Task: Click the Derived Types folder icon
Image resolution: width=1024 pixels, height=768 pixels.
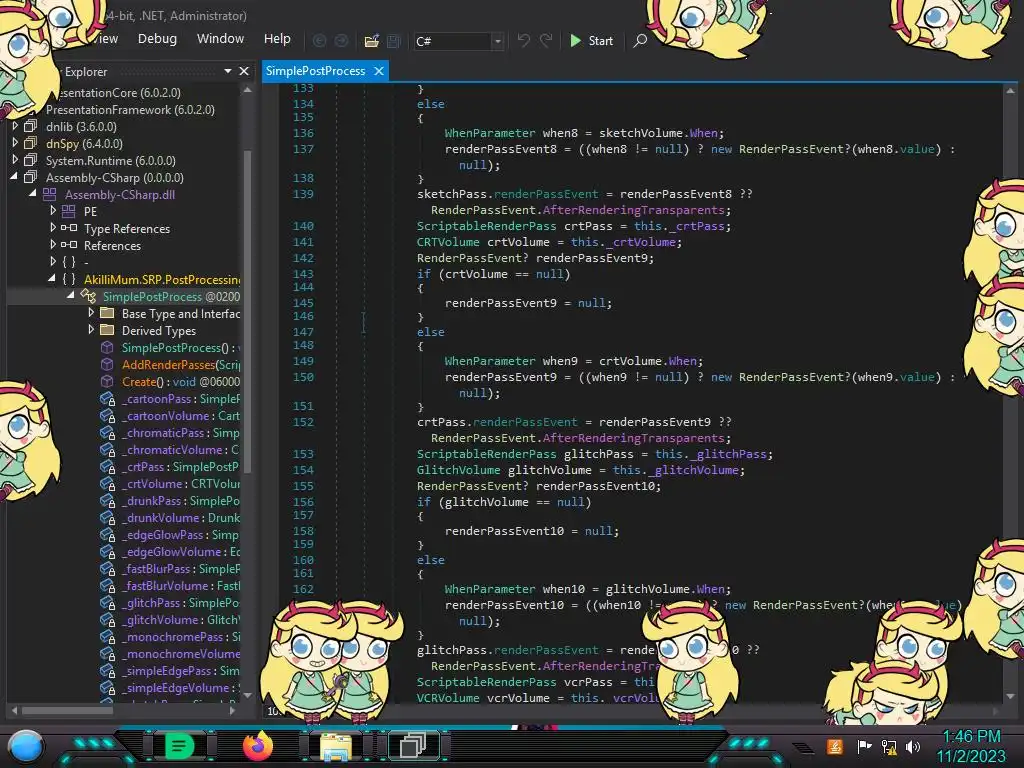Action: (x=107, y=330)
